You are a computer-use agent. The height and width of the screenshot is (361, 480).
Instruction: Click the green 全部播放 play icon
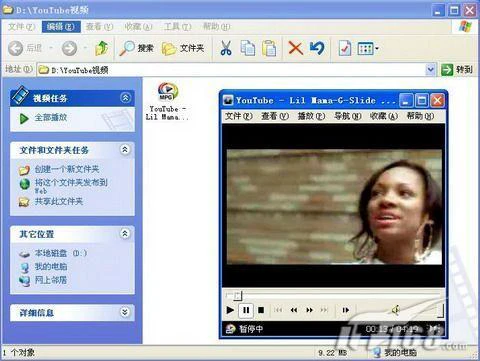(24, 118)
